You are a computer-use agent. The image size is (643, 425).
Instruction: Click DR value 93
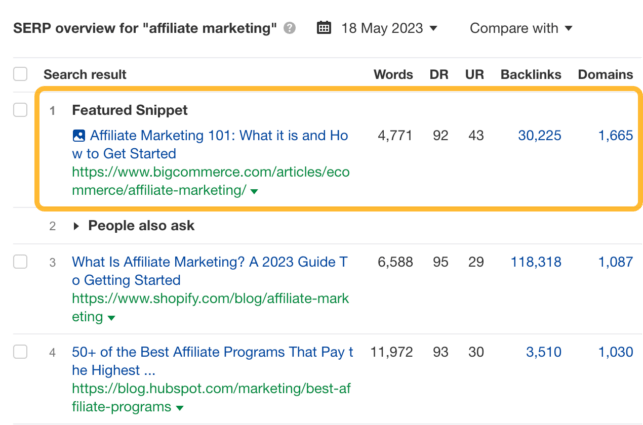point(440,352)
